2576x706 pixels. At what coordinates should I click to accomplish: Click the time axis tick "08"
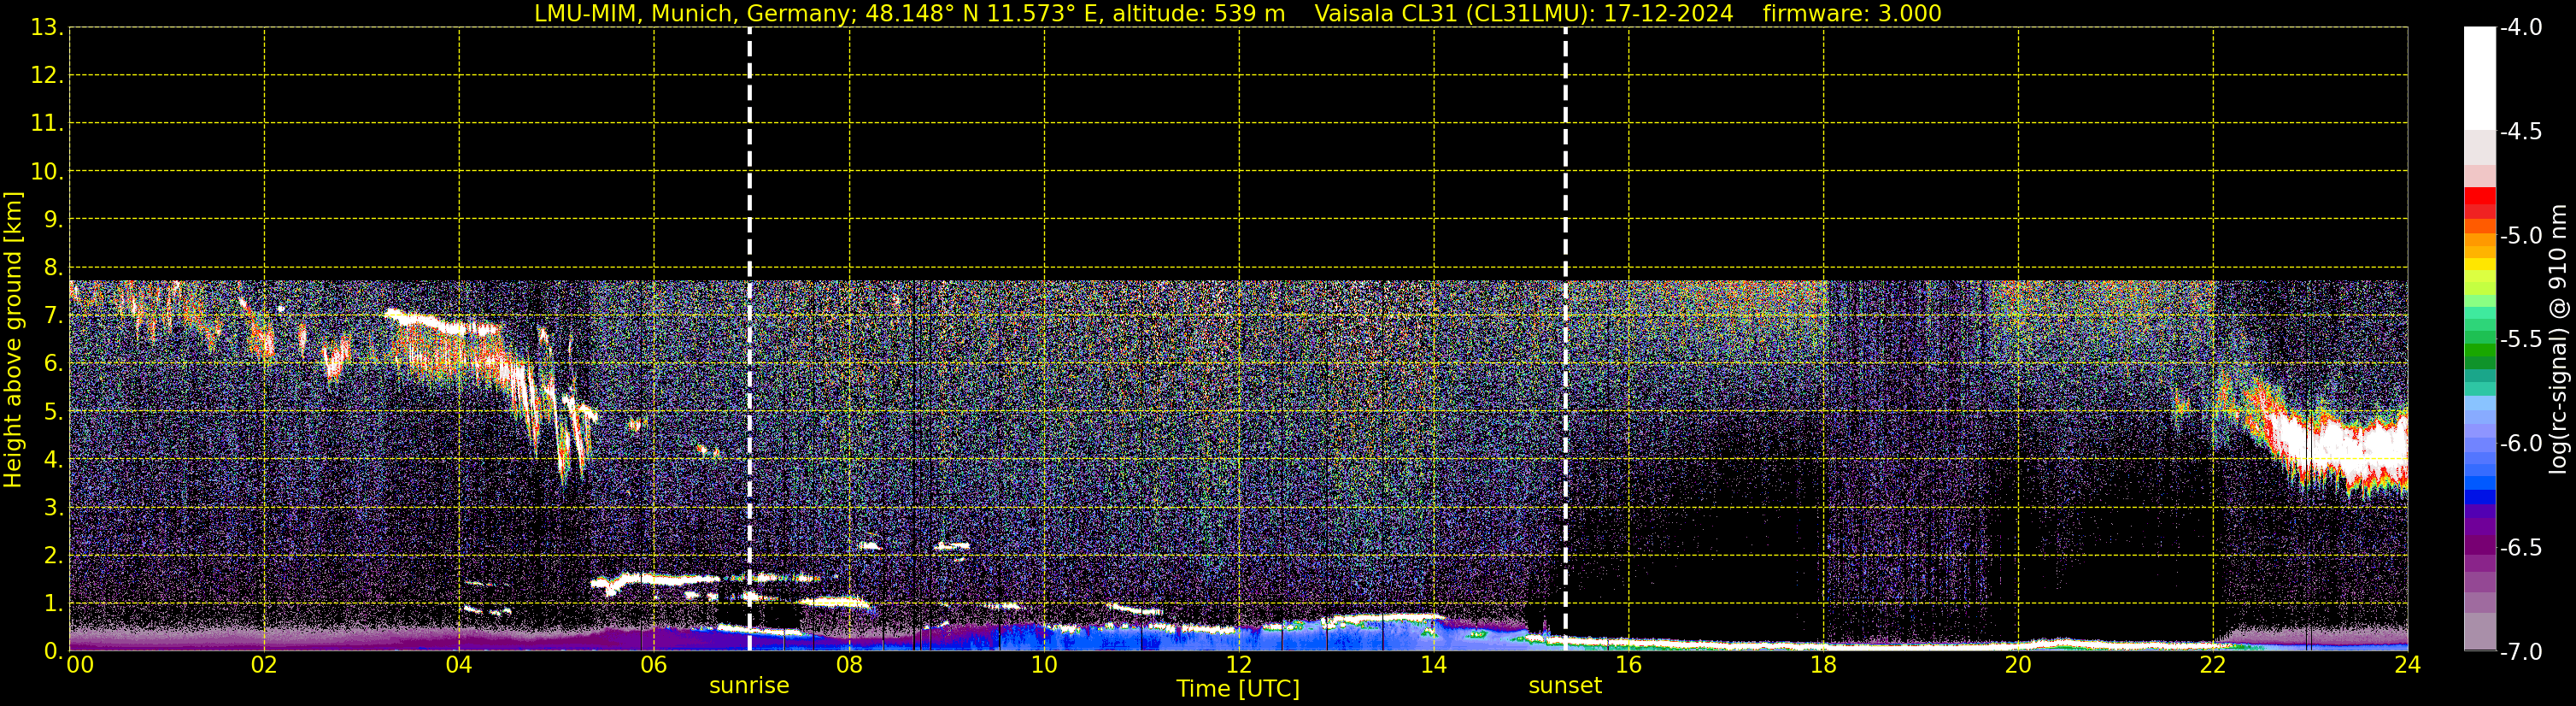click(x=849, y=665)
